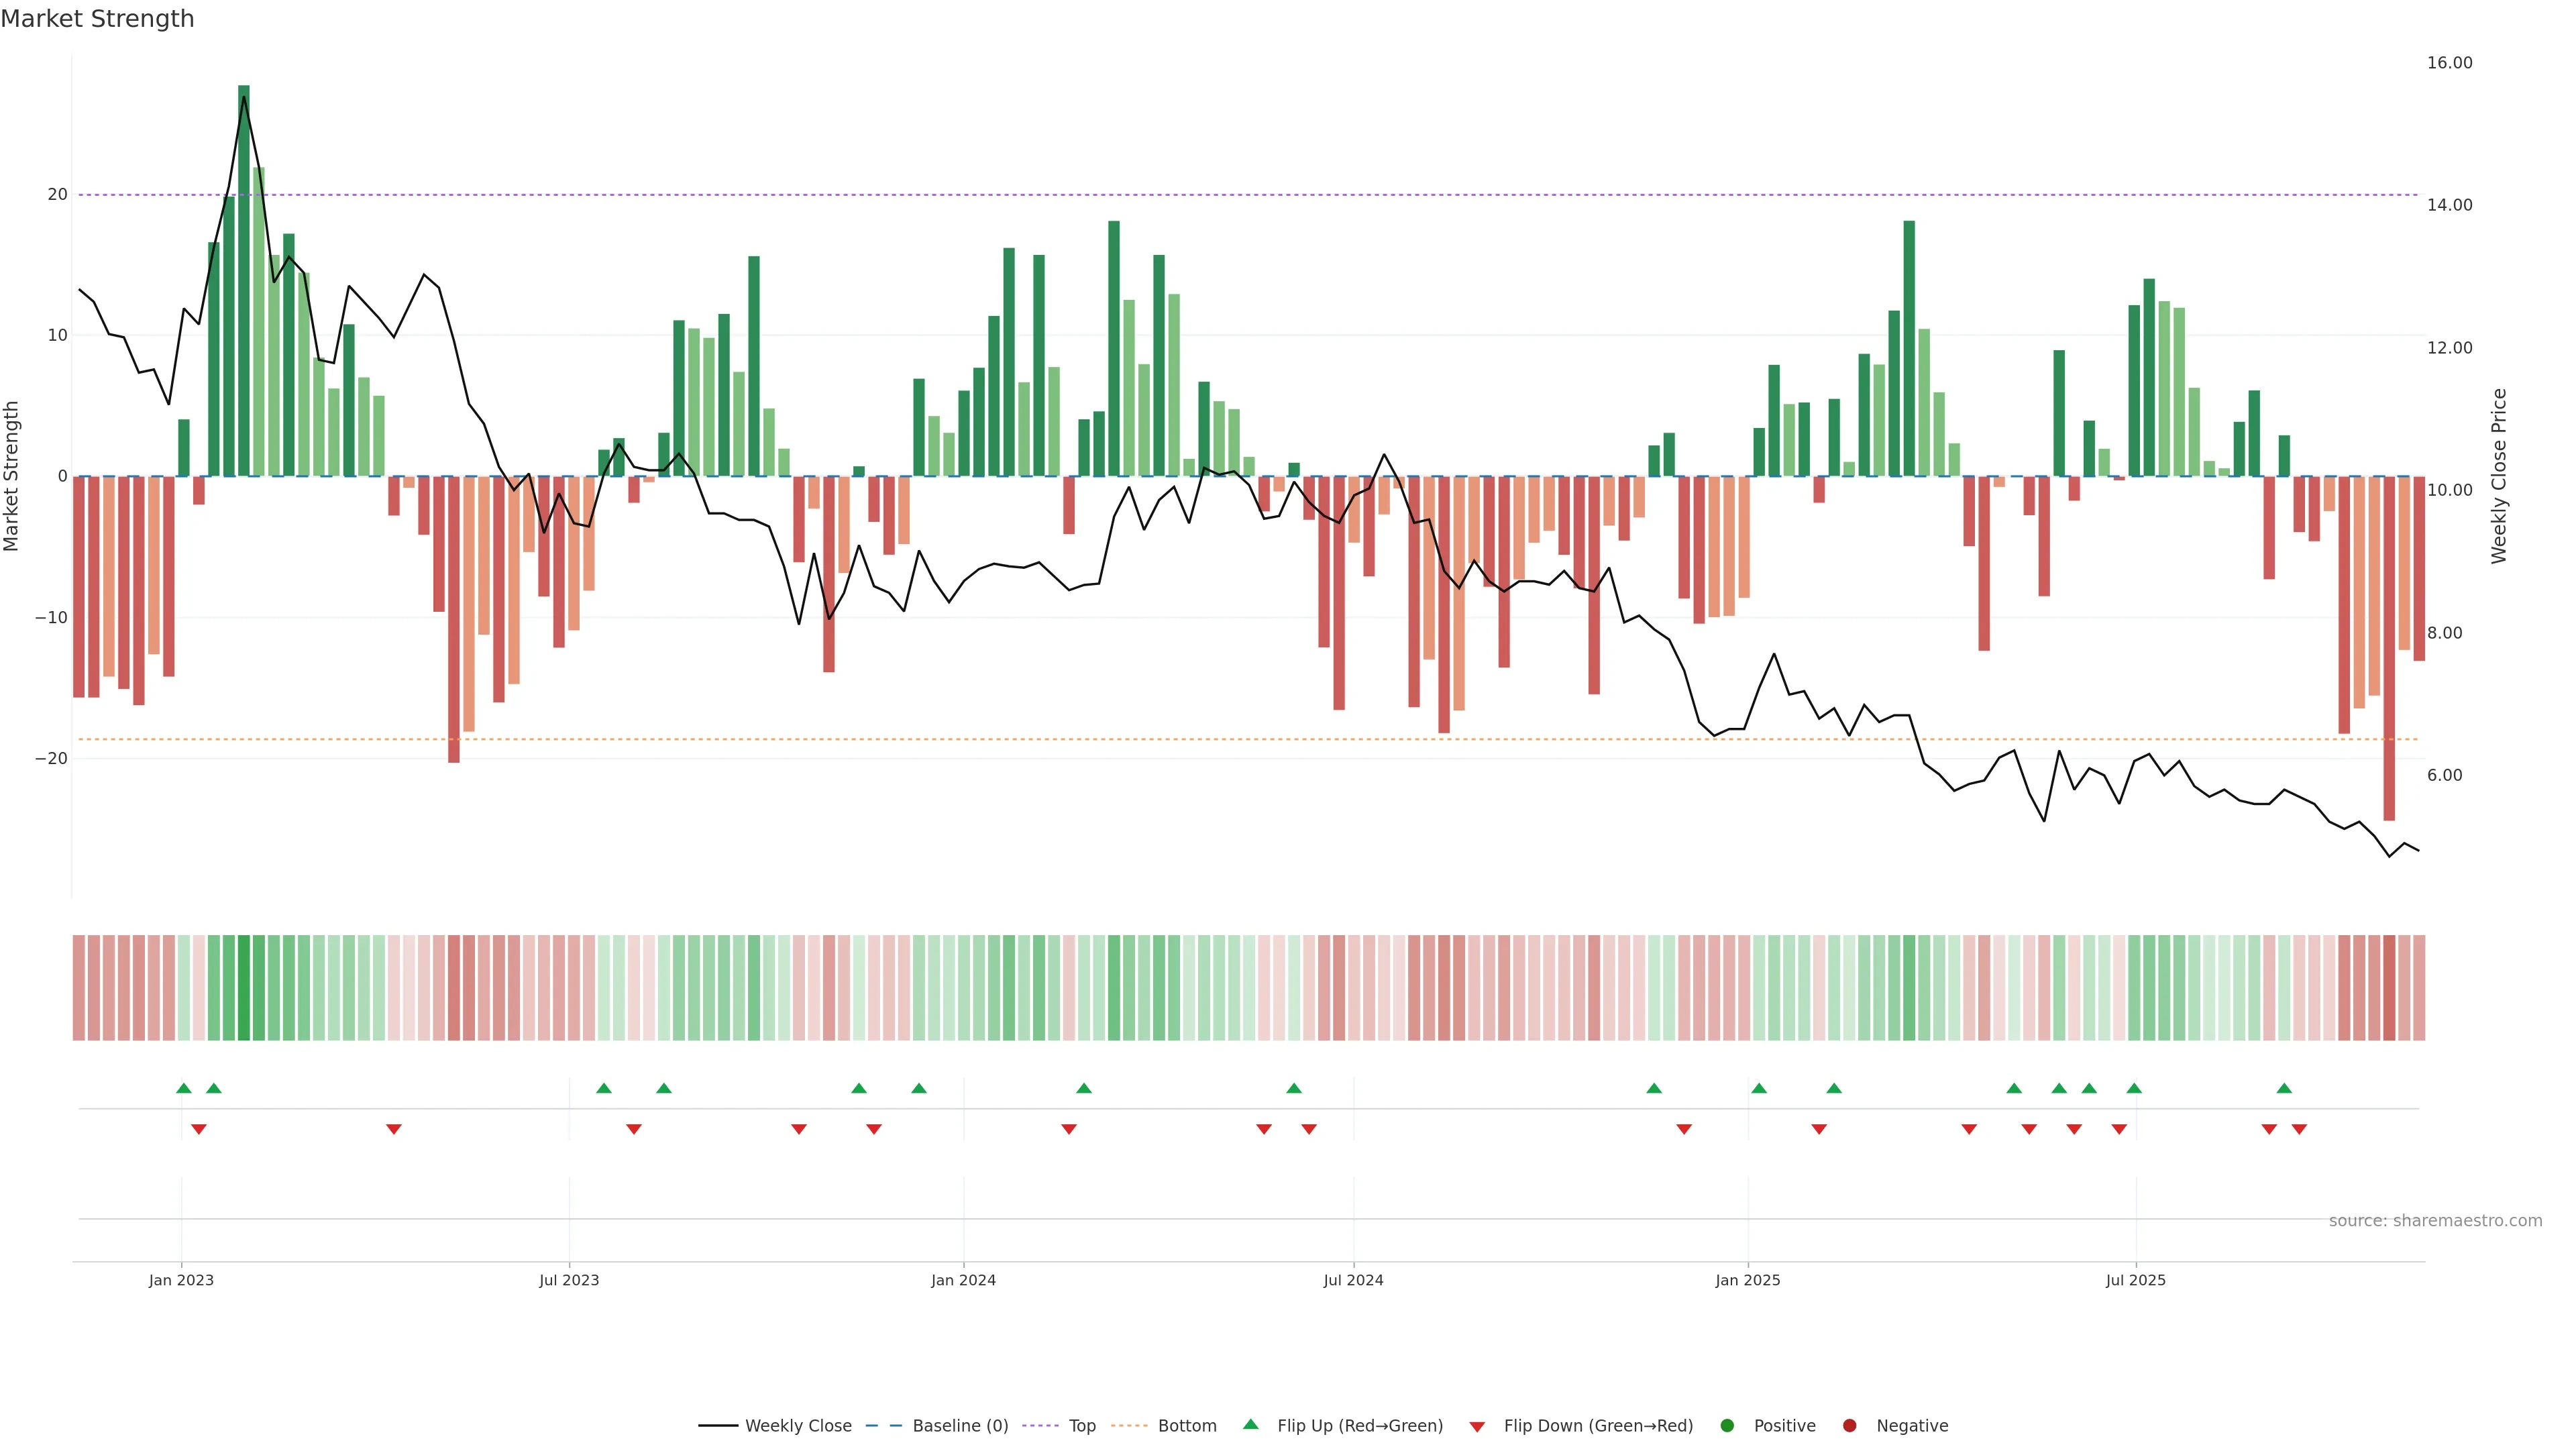Click the green Flip Up triangle in legend

point(1250,1424)
